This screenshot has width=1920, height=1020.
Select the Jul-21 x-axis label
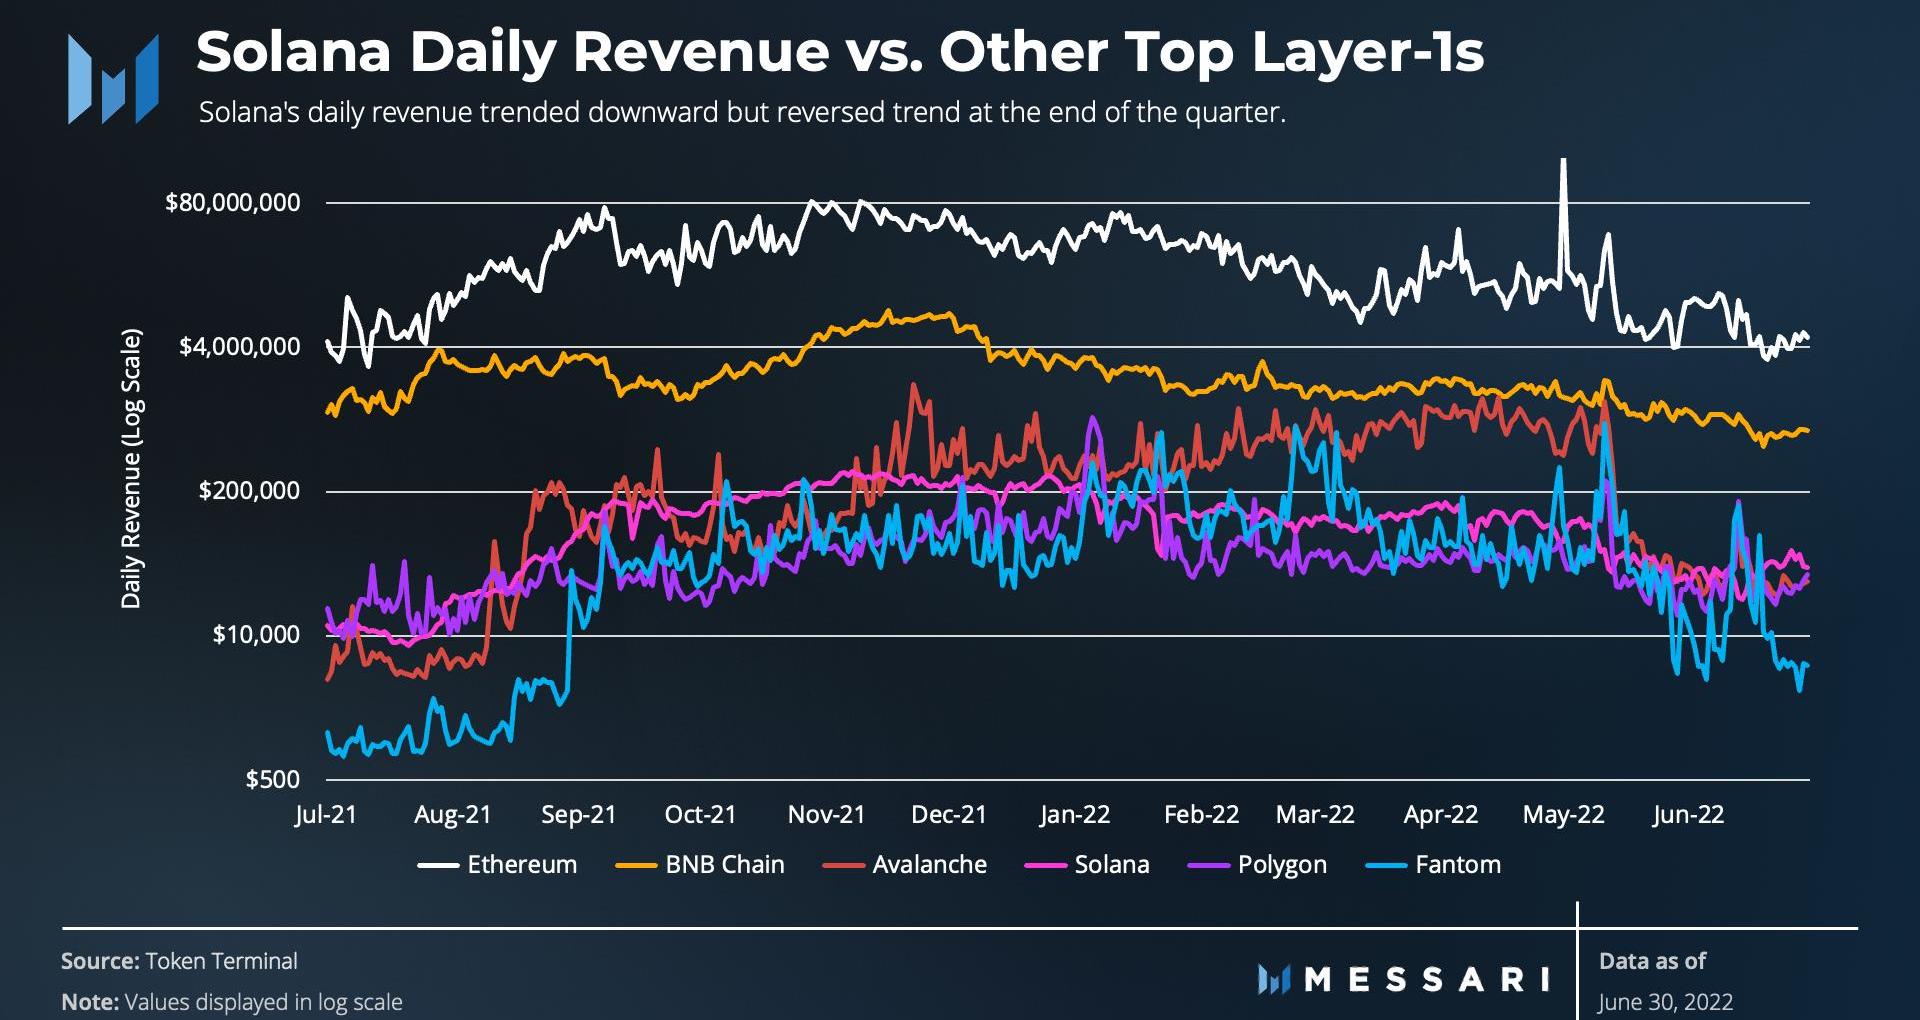[326, 815]
